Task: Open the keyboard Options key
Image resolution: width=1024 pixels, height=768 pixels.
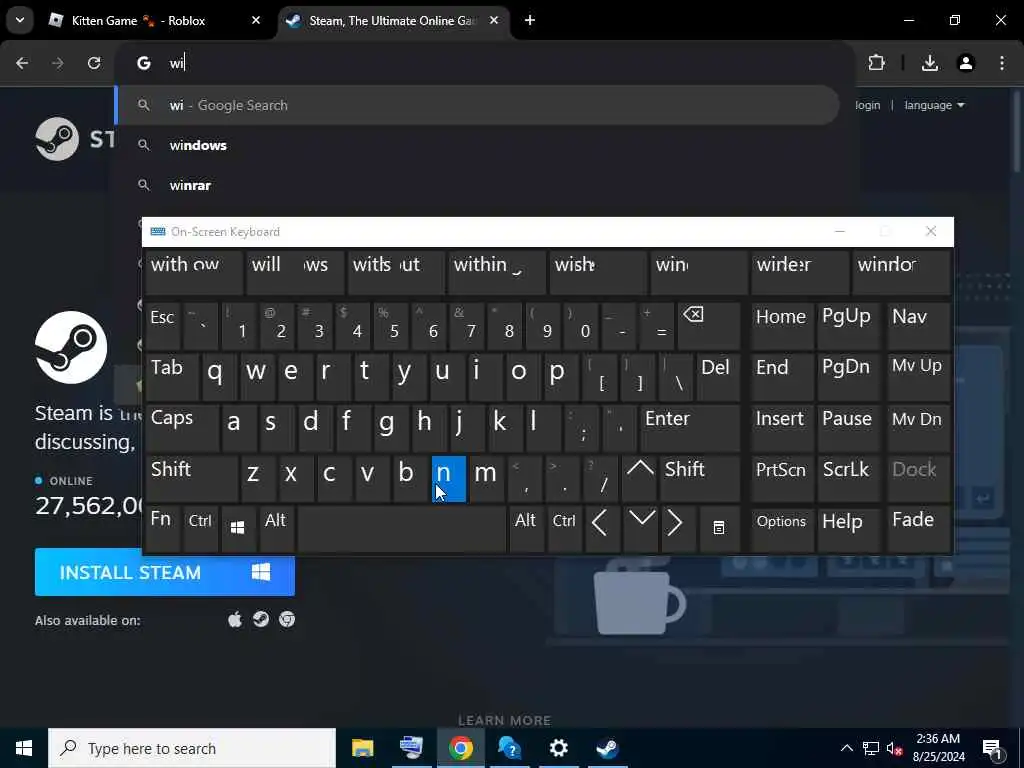Action: click(x=782, y=530)
